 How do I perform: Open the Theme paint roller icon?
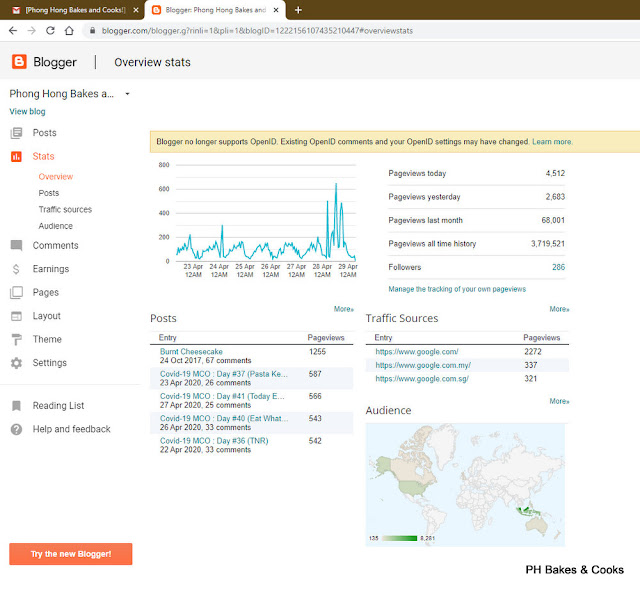[16, 339]
